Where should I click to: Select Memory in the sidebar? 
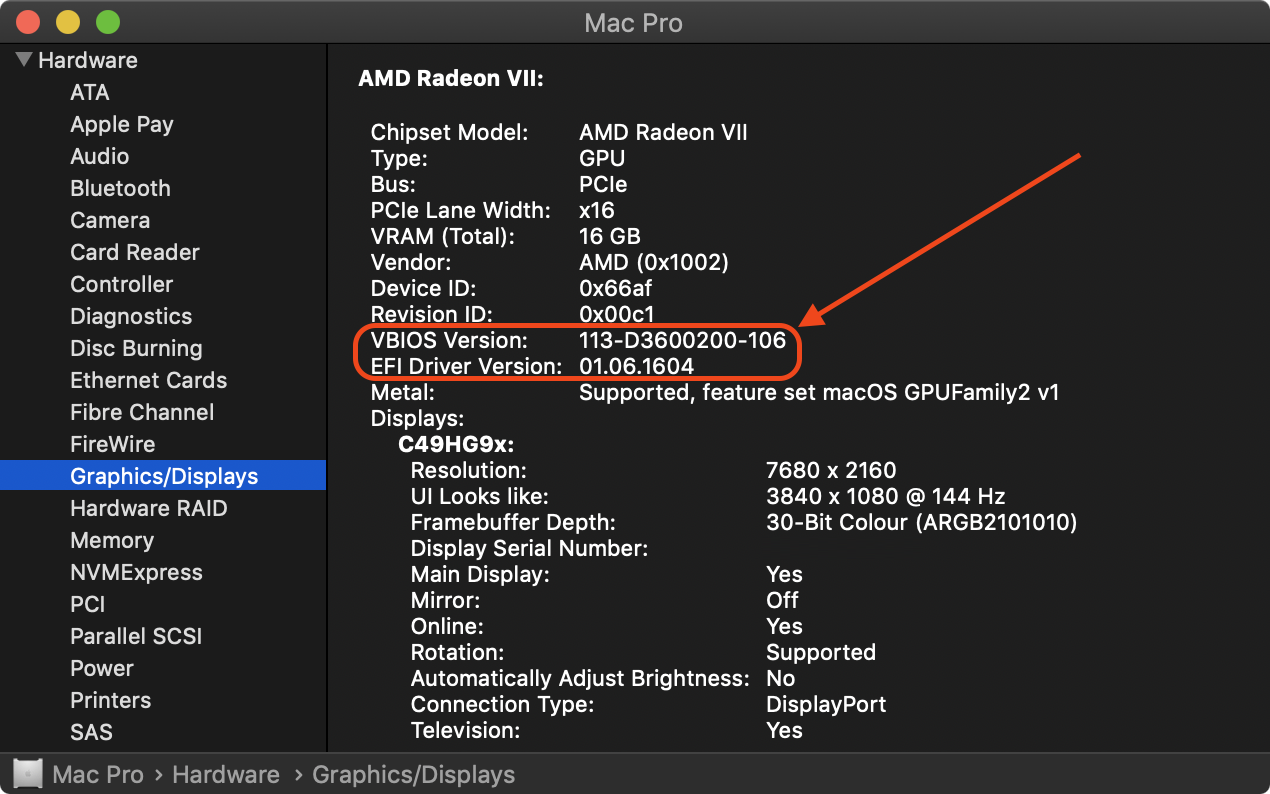[x=112, y=540]
